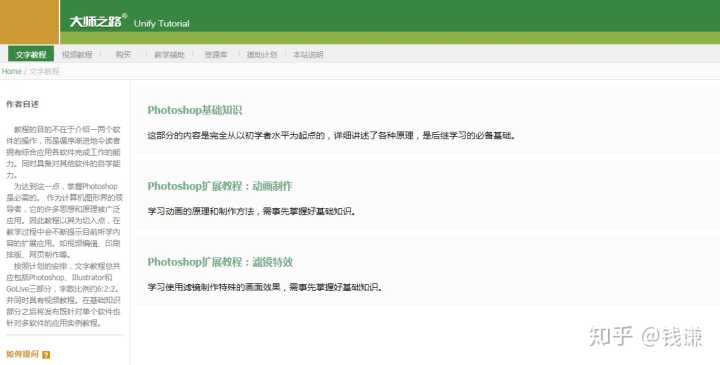Viewport: 720px width, 365px height.
Task: Go to the 教学辅助 tab
Action: [x=169, y=54]
